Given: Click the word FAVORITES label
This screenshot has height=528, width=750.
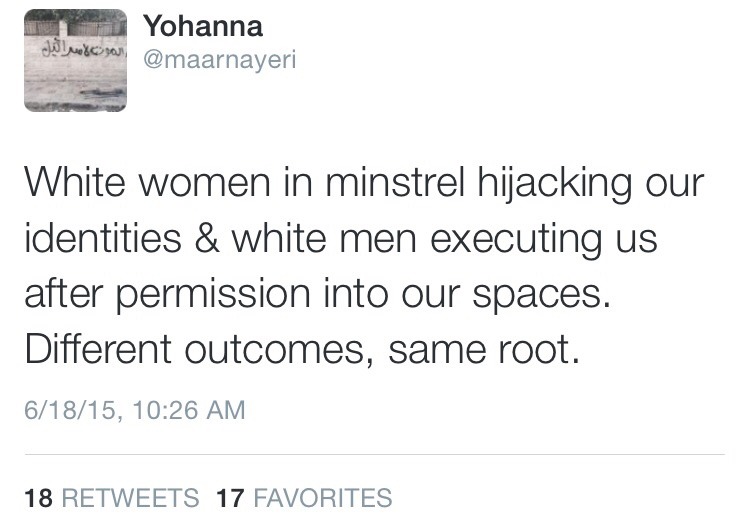Looking at the screenshot, I should (323, 497).
